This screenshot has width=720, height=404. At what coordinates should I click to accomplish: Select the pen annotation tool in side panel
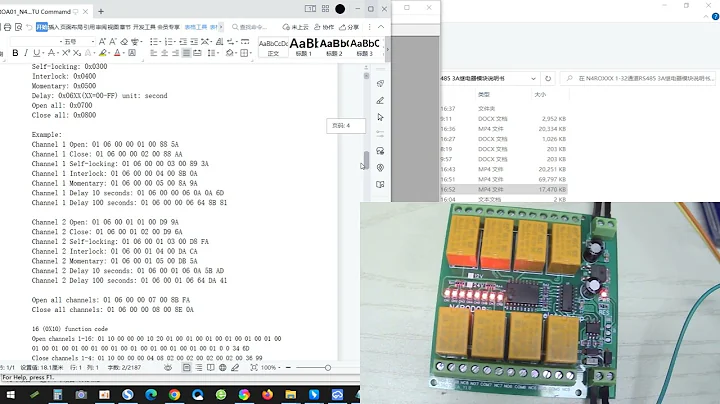[x=380, y=100]
